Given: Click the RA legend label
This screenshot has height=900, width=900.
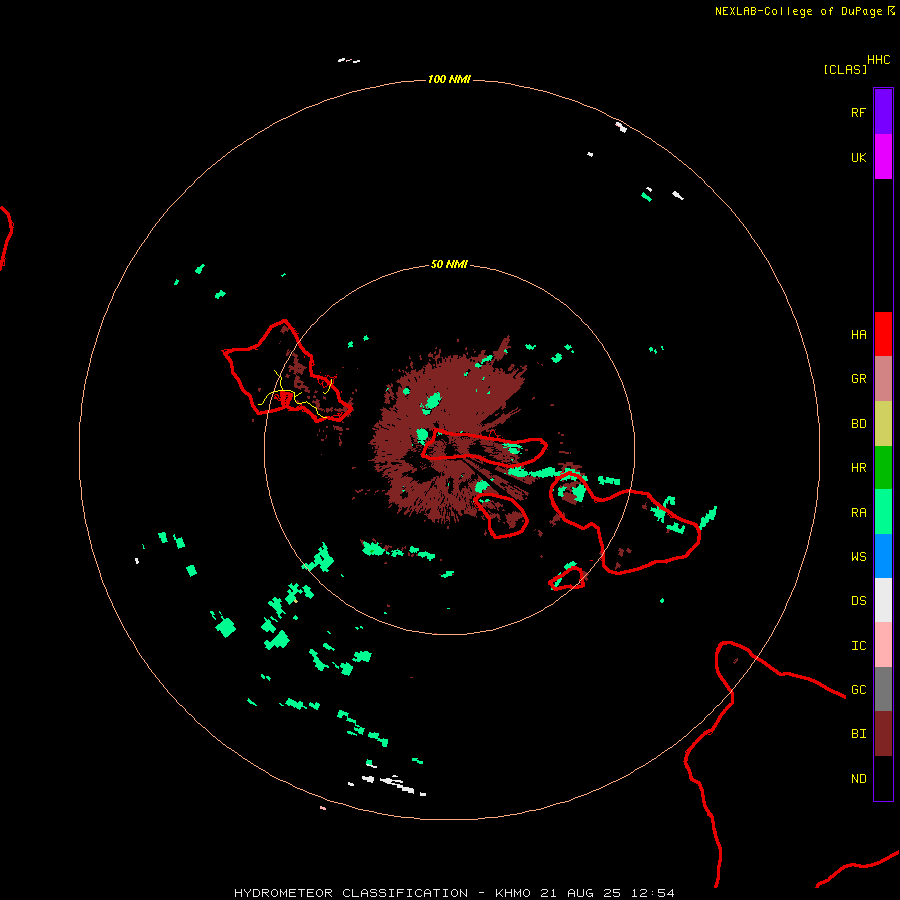Looking at the screenshot, I should point(858,513).
